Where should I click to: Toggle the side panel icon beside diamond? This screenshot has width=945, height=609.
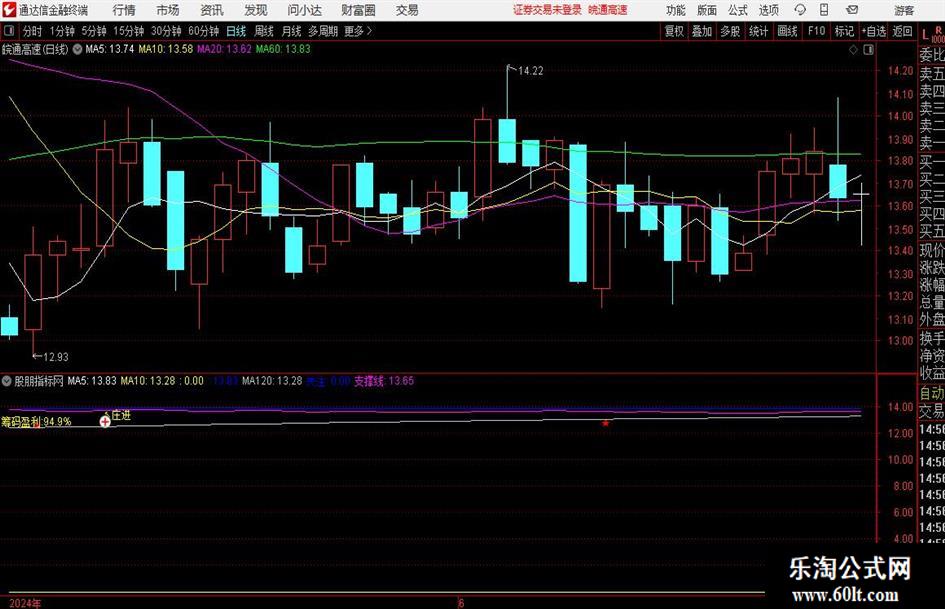pyautogui.click(x=868, y=50)
